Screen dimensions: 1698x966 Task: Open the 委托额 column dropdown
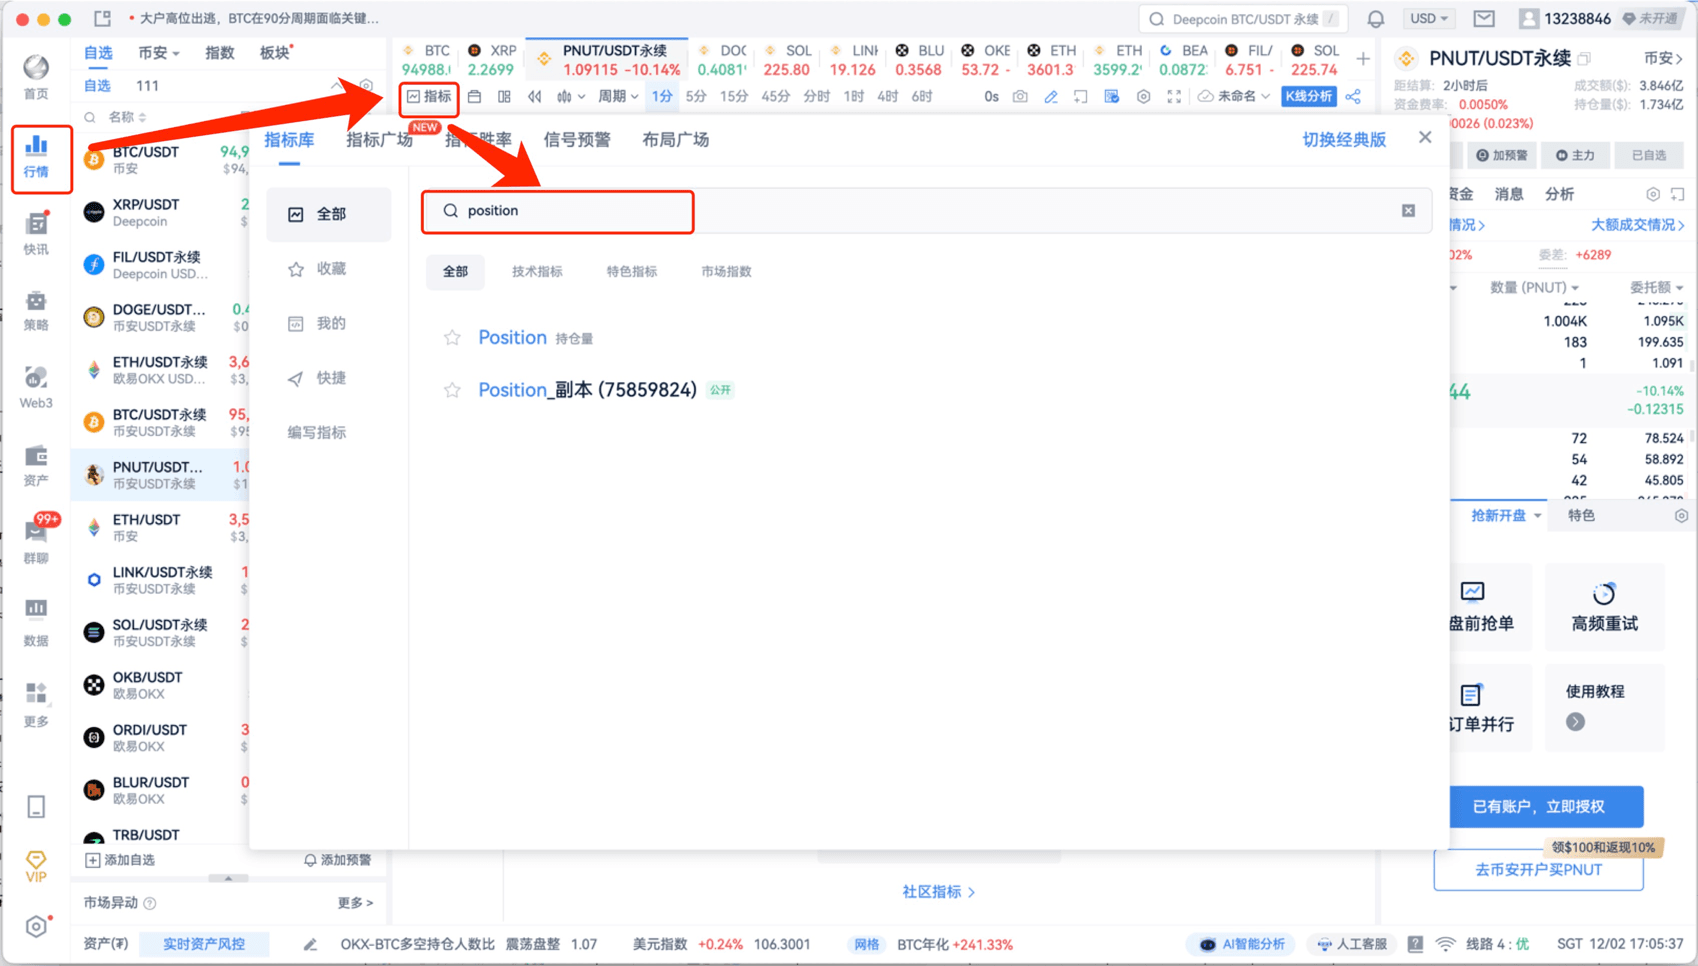[1656, 288]
